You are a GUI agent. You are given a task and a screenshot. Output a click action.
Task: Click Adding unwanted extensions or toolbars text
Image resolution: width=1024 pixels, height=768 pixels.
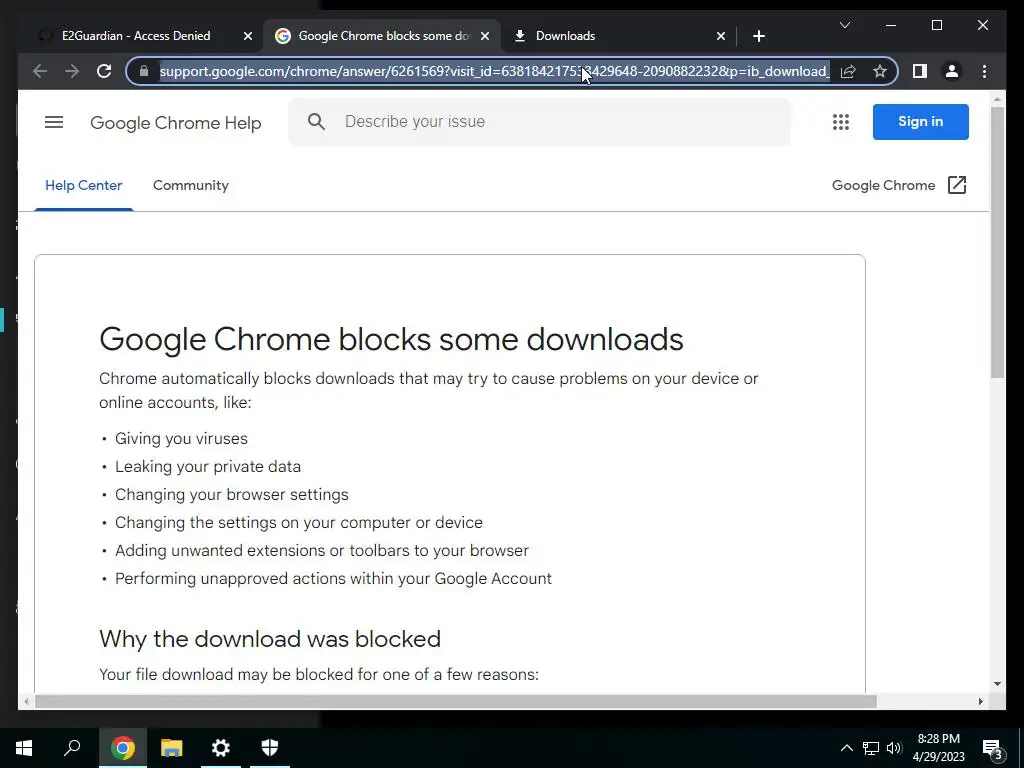pyautogui.click(x=322, y=551)
